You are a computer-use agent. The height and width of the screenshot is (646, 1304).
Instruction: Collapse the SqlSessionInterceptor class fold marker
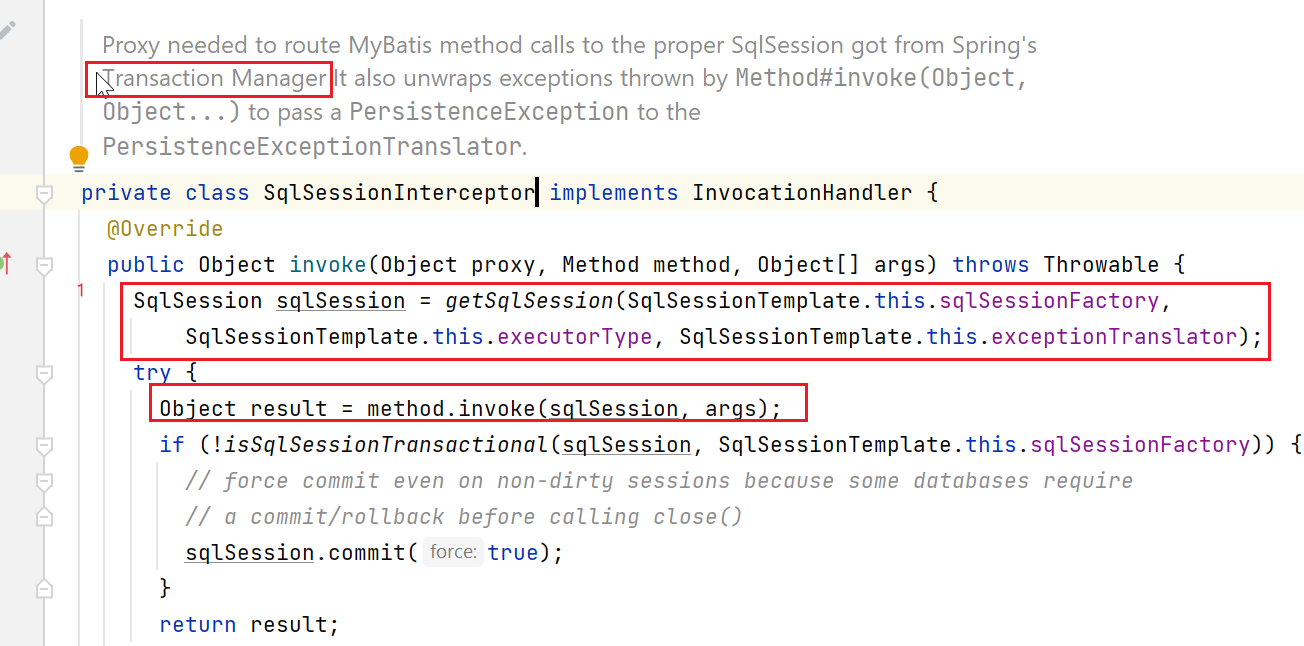pos(43,193)
